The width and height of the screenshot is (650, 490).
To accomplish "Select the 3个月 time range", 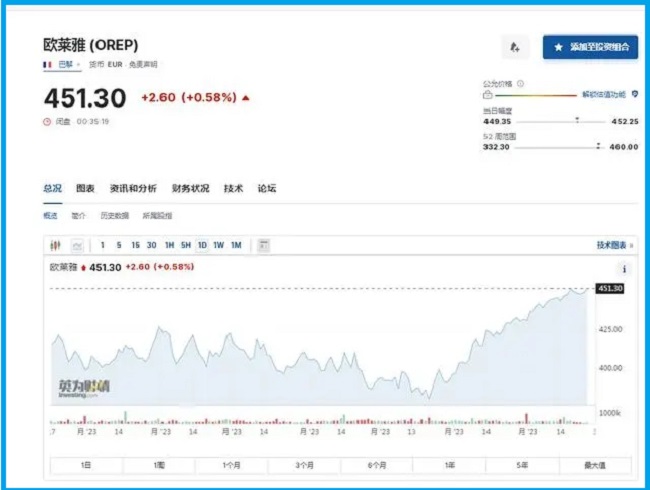I will (x=305, y=465).
